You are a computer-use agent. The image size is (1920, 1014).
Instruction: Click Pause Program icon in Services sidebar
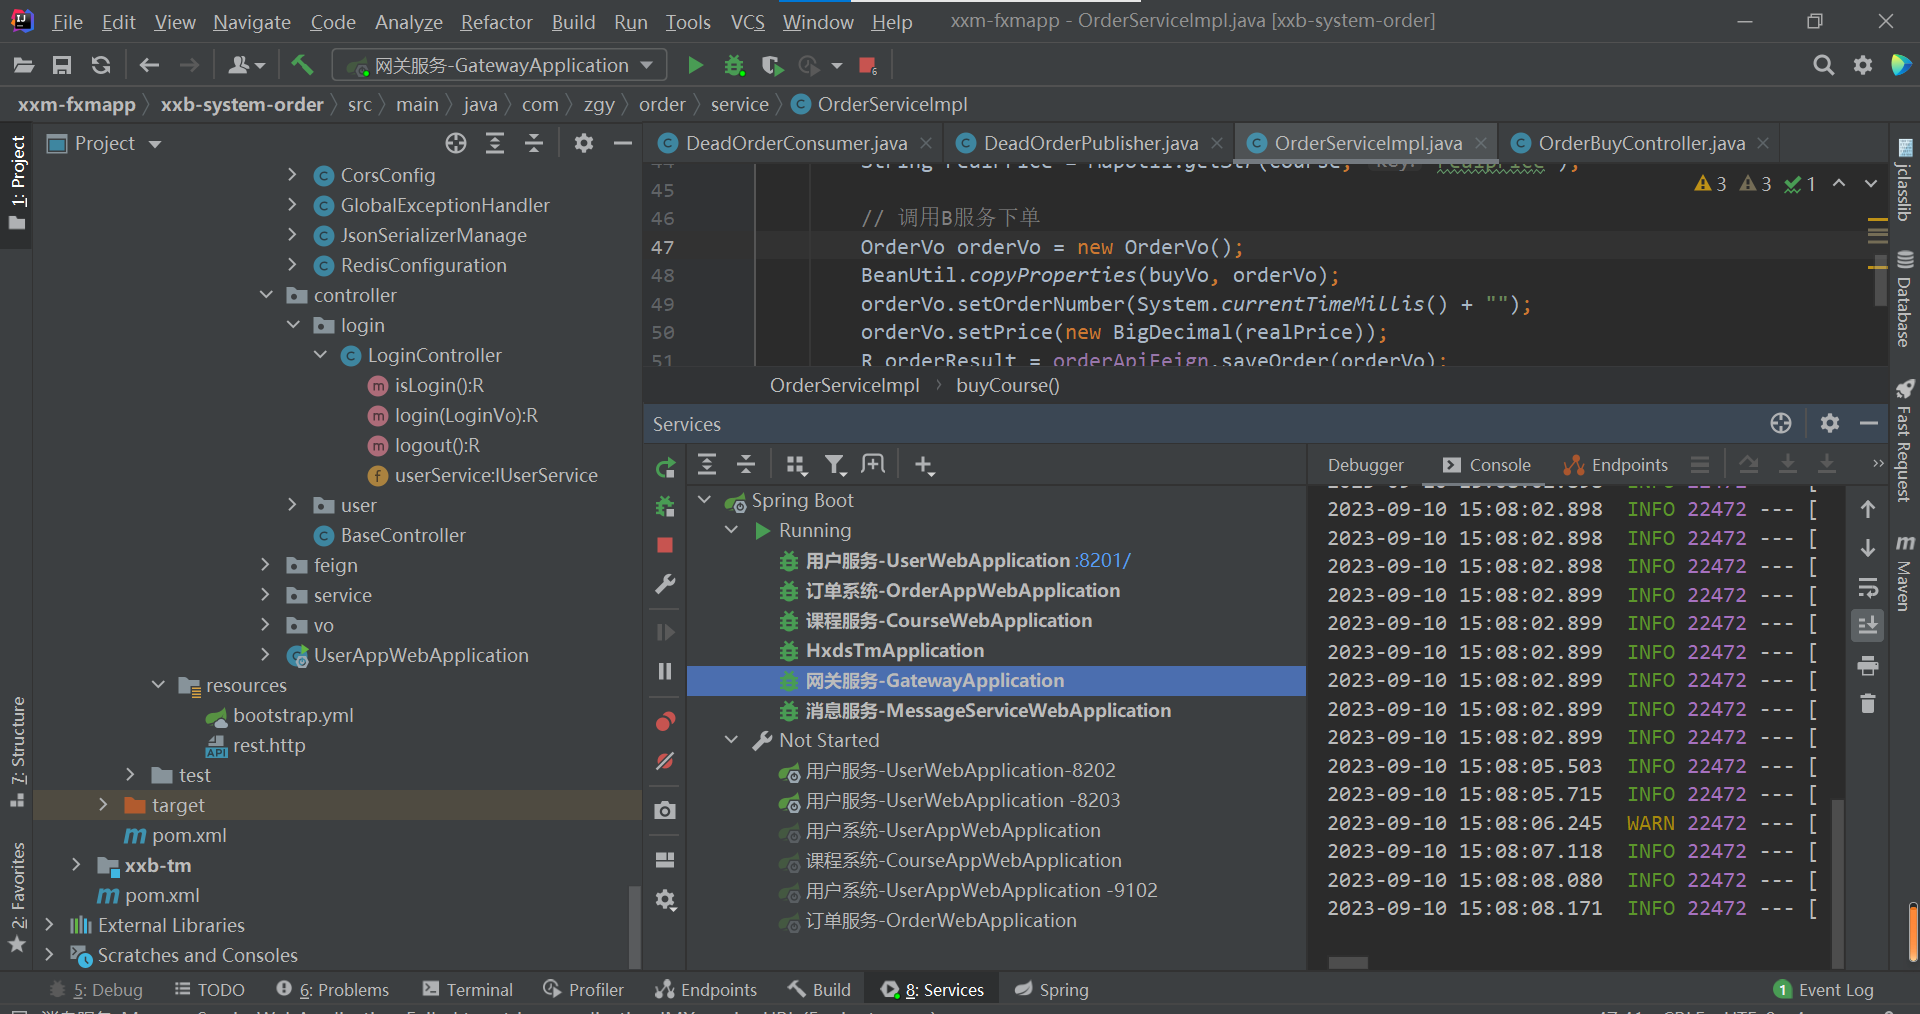pos(665,671)
